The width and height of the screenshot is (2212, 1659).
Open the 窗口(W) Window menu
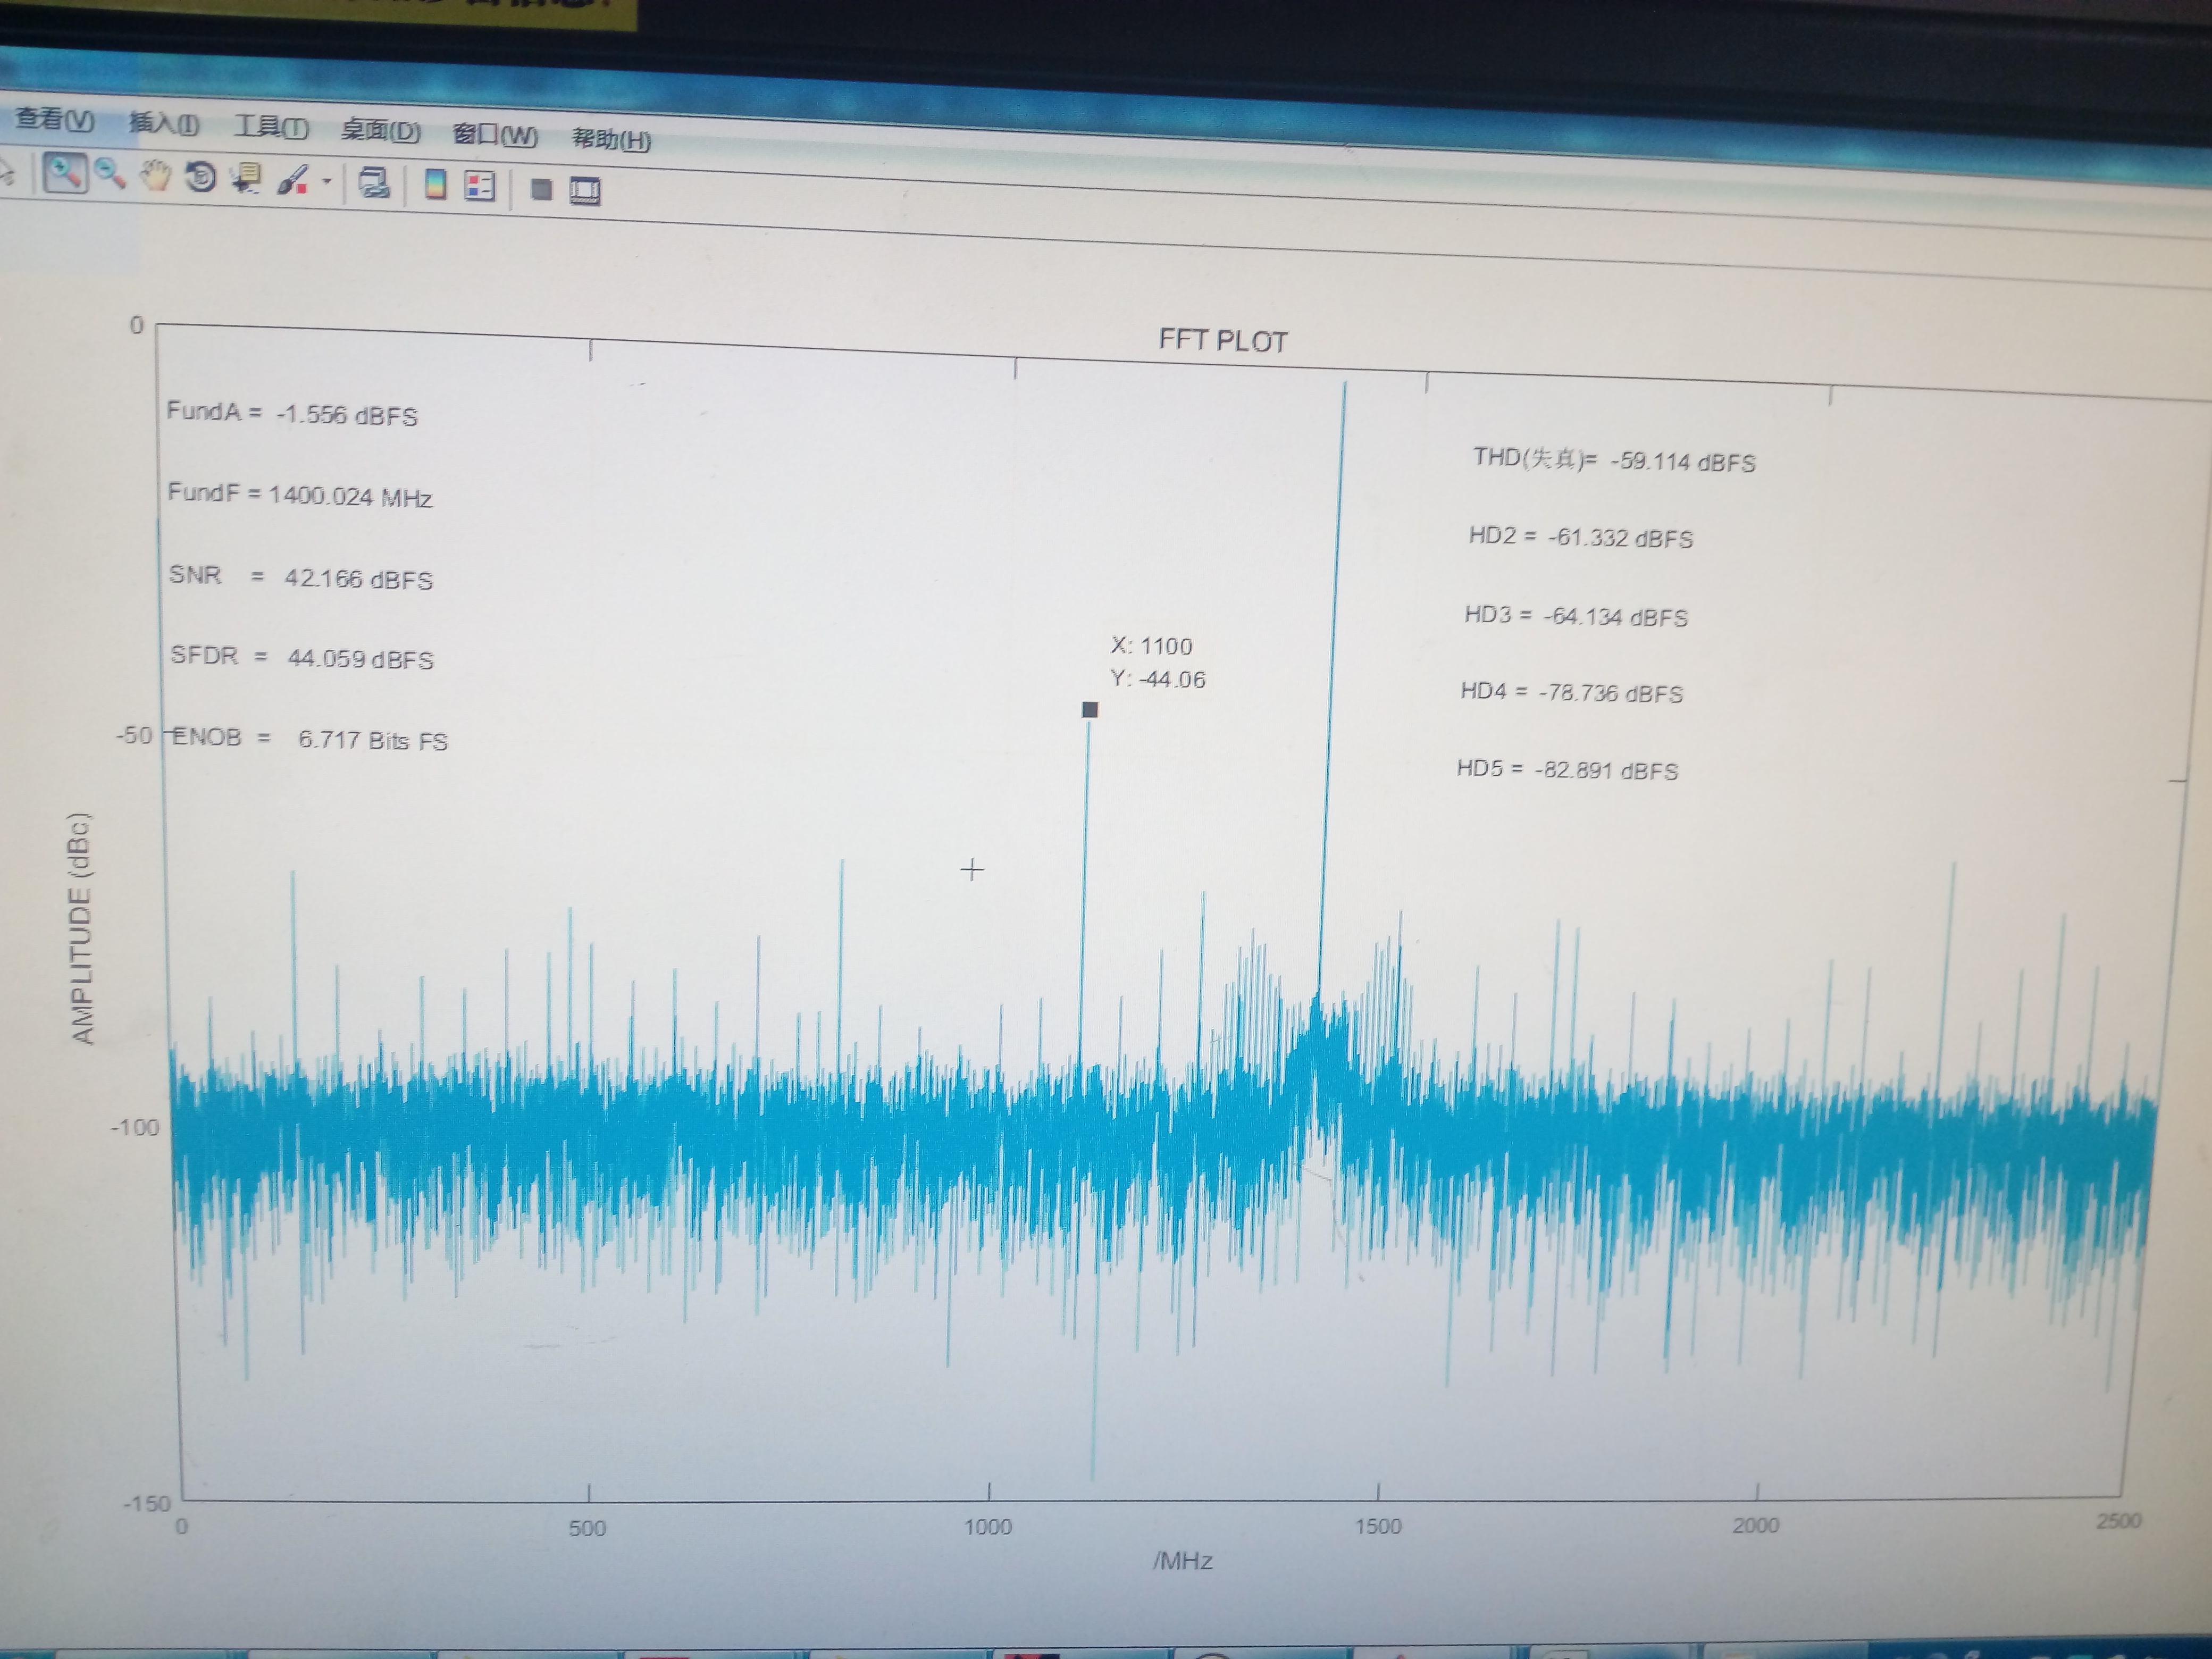click(495, 135)
